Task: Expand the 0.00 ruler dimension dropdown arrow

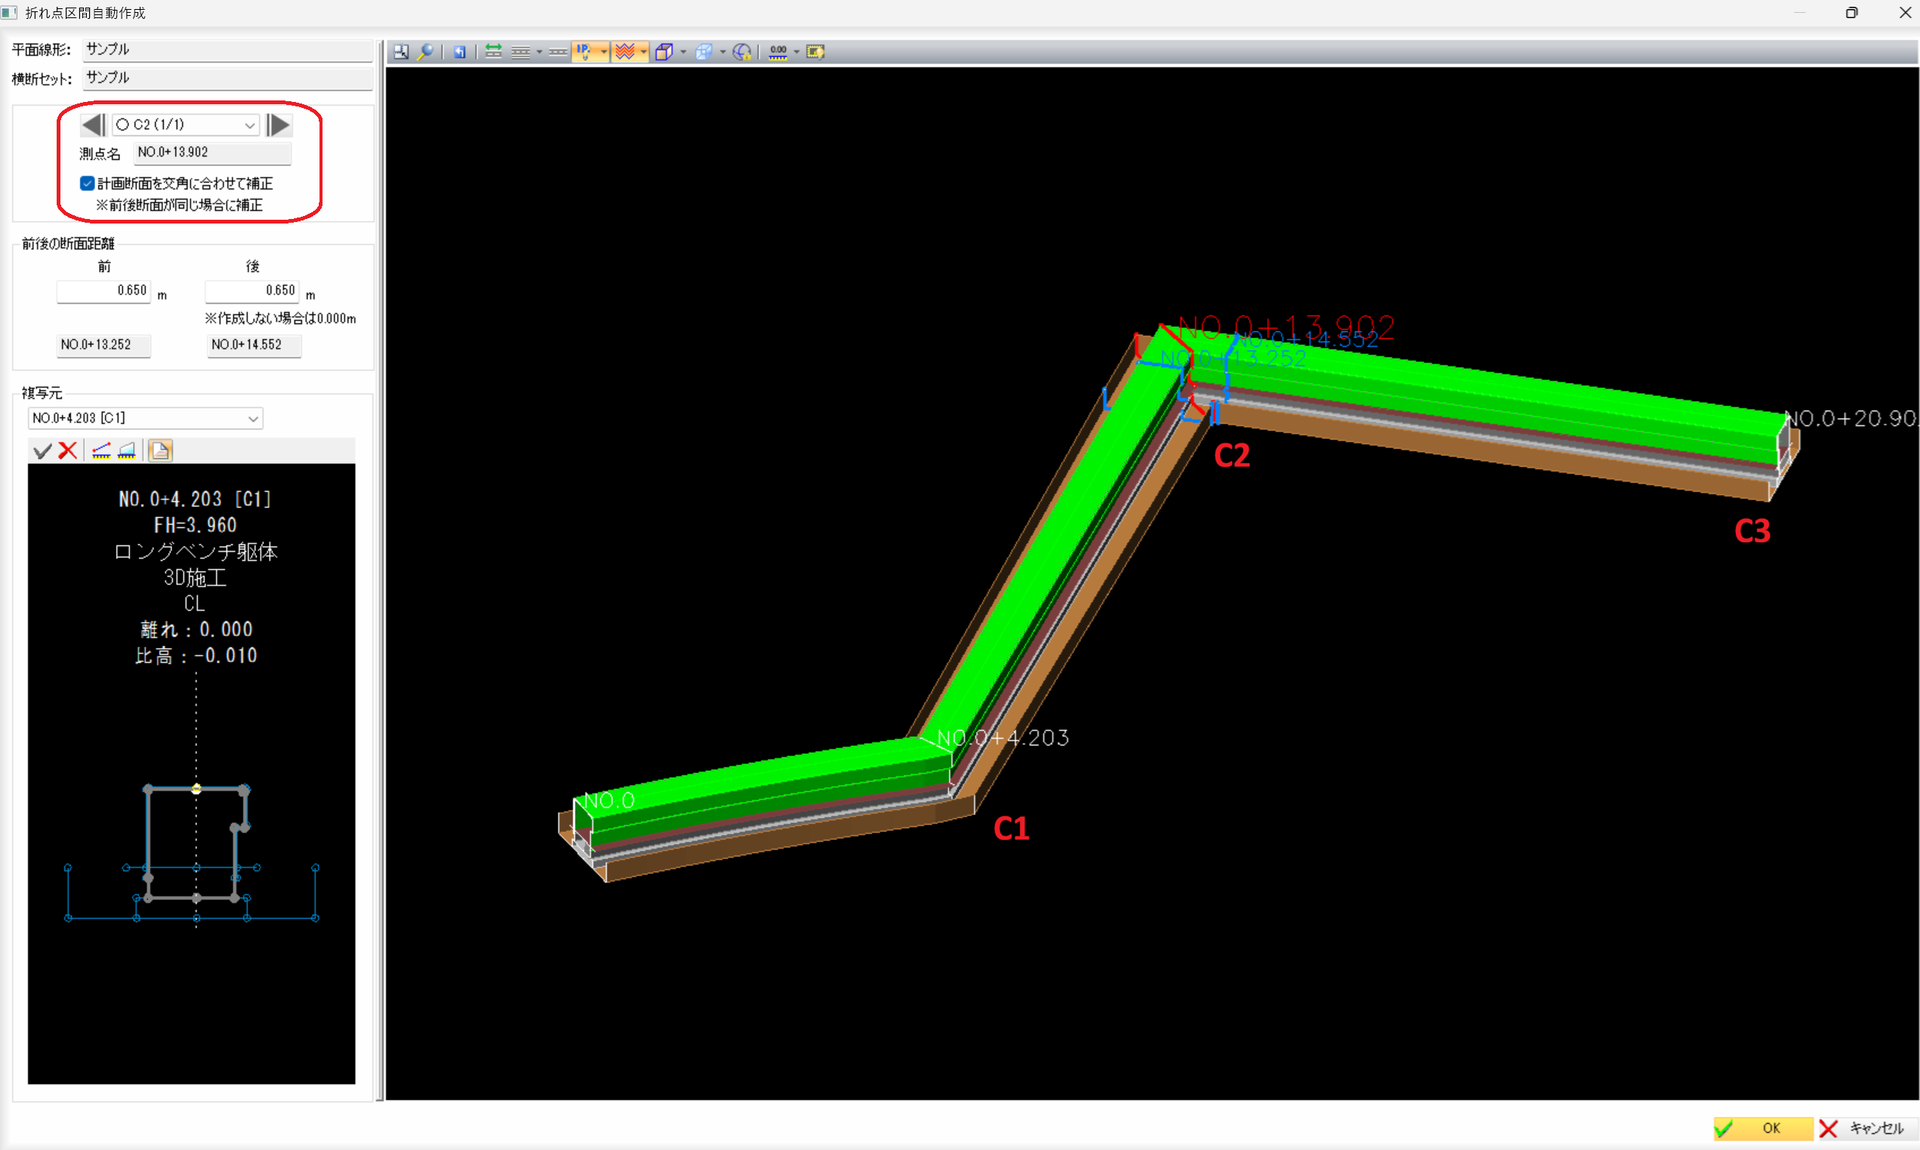Action: coord(796,52)
